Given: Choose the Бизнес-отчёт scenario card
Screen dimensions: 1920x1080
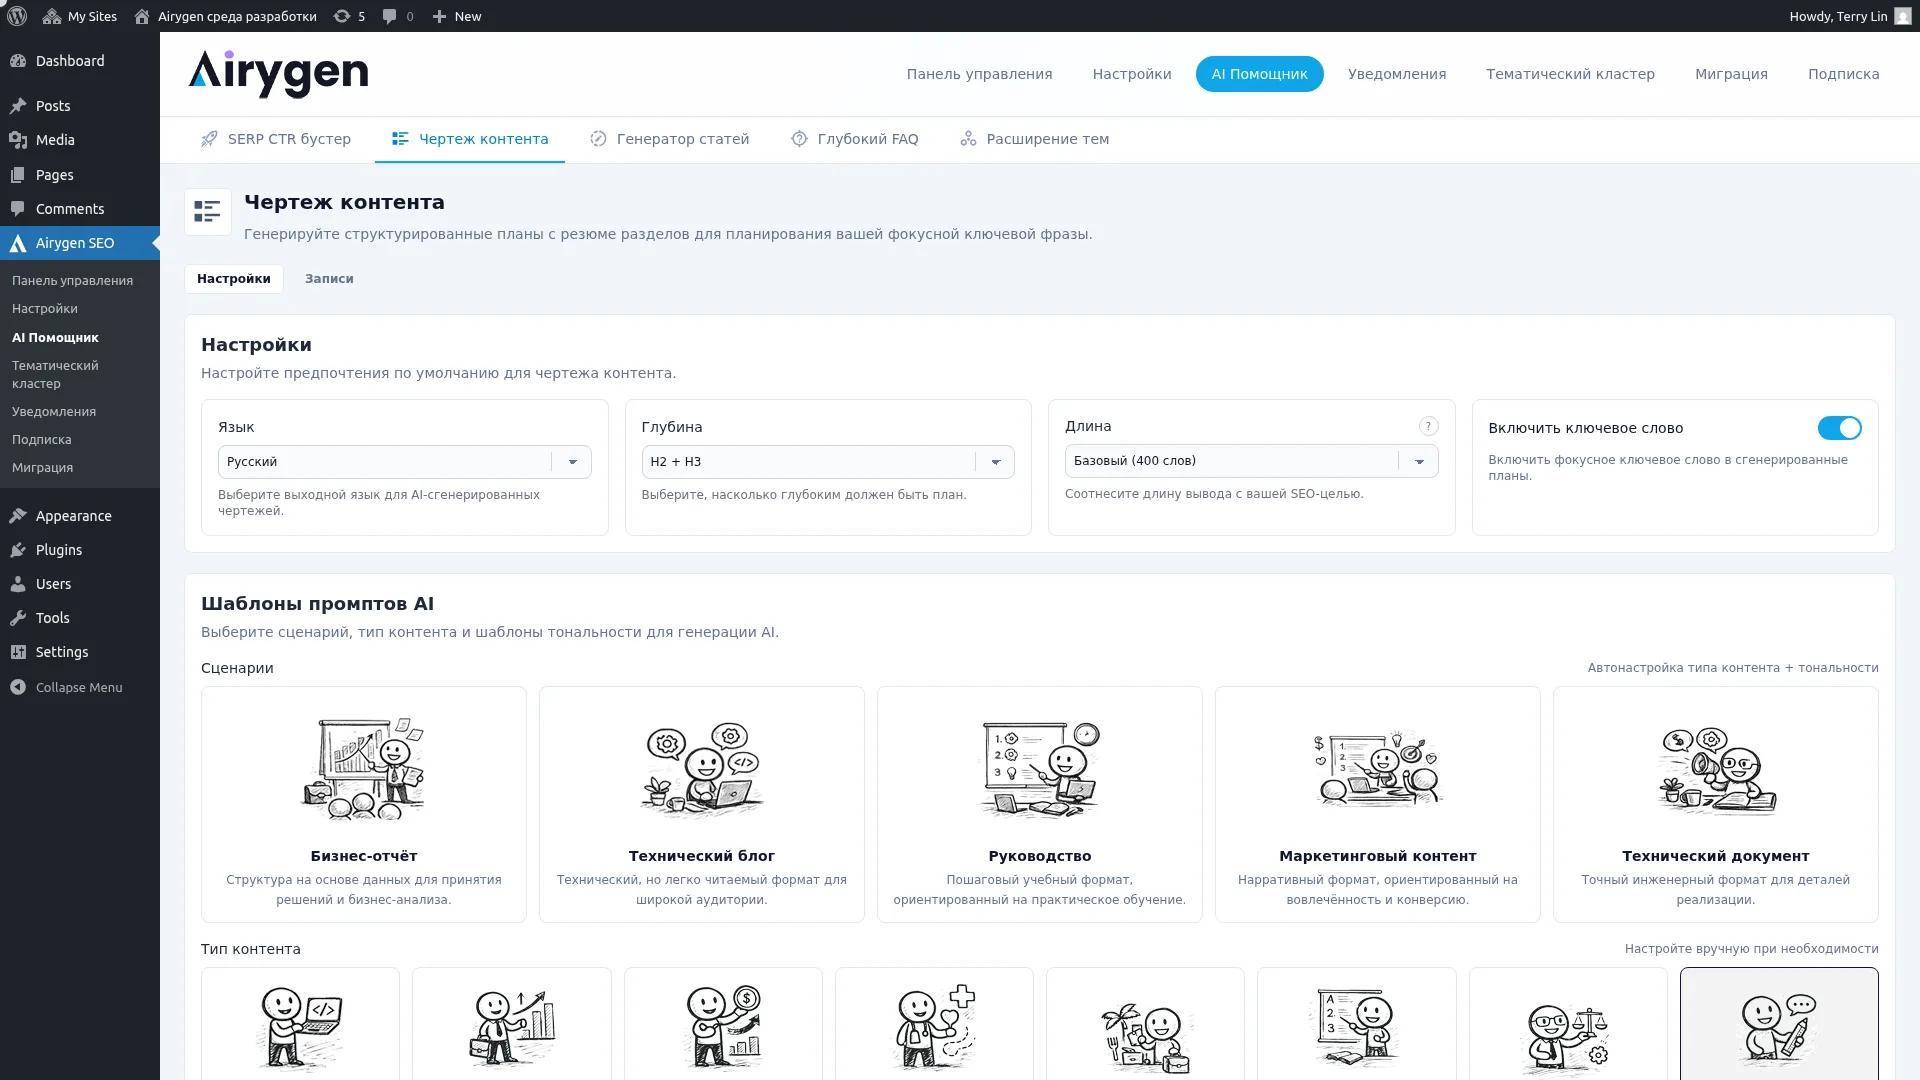Looking at the screenshot, I should 364,804.
